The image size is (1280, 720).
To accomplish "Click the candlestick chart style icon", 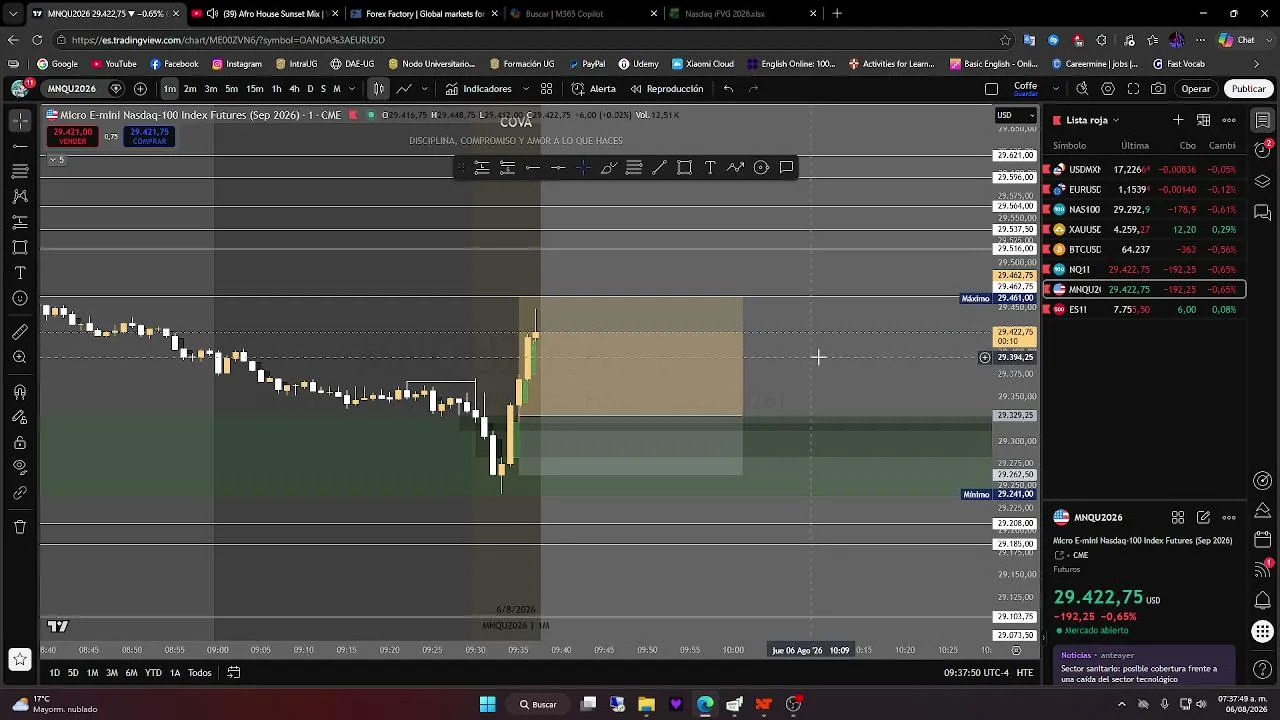I will [x=379, y=89].
